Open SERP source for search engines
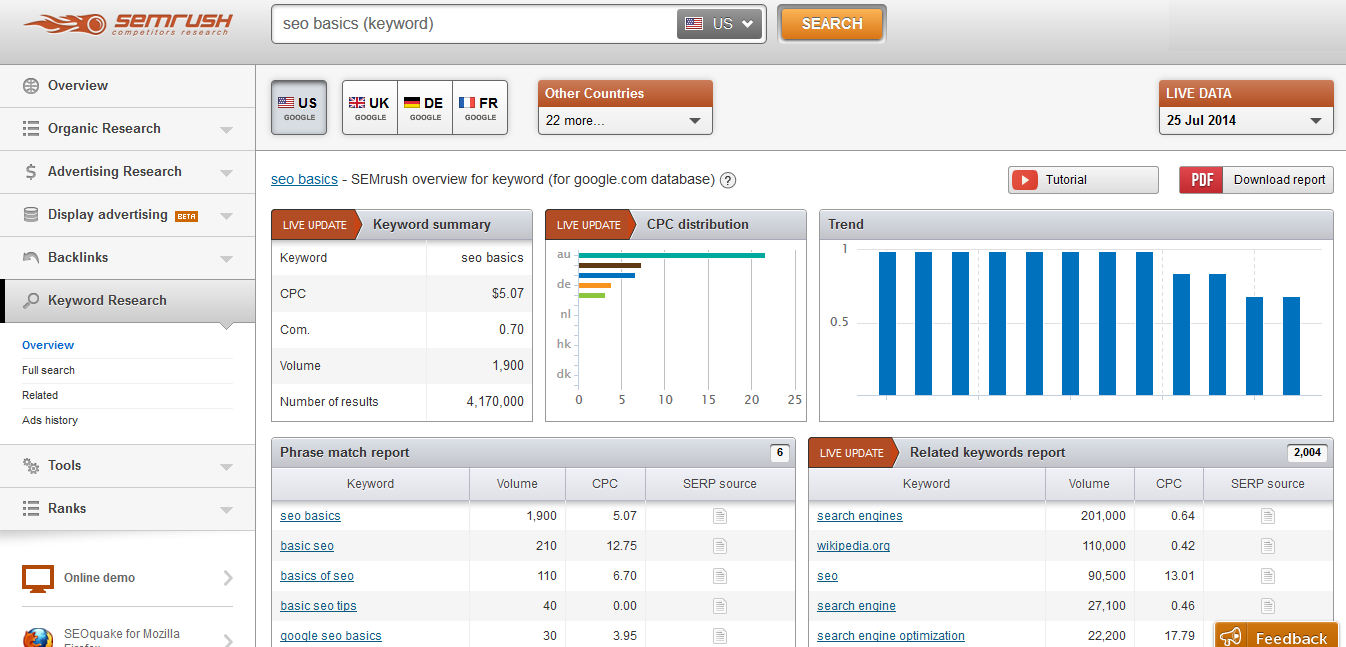This screenshot has height=647, width=1346. pyautogui.click(x=1268, y=516)
